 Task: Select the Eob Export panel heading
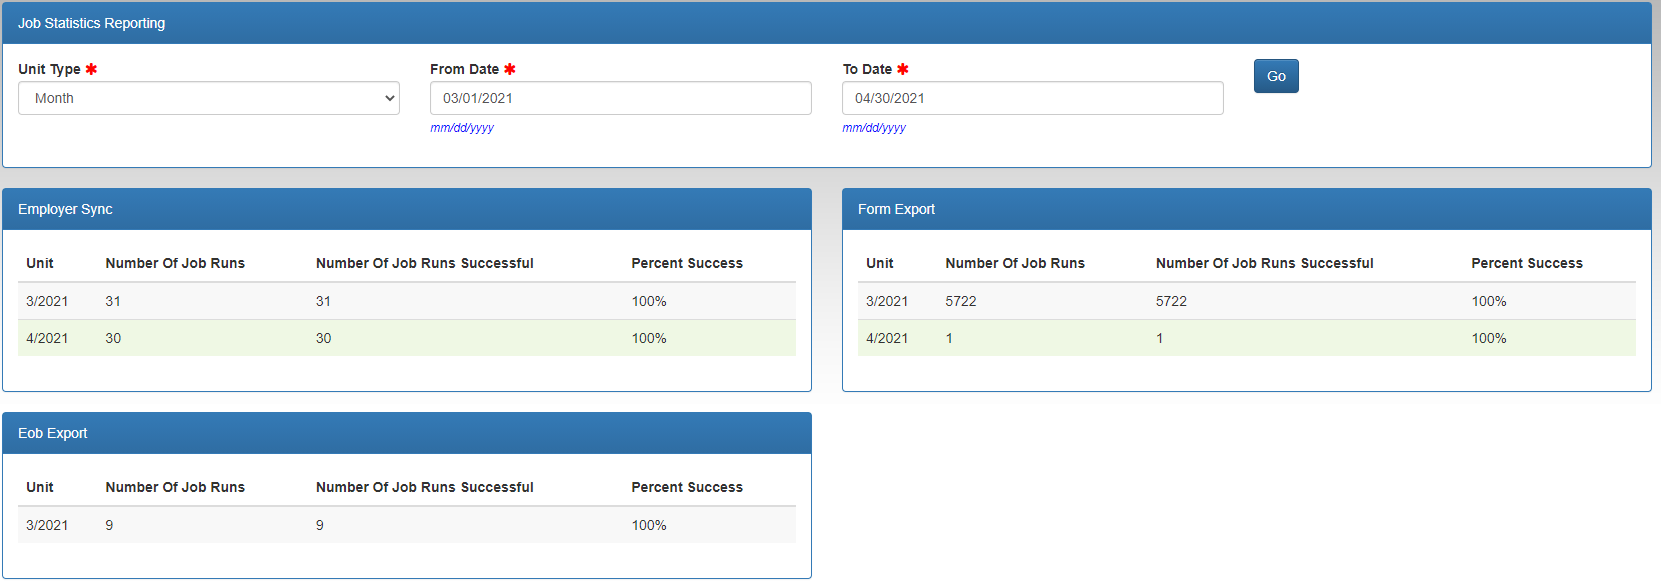53,433
